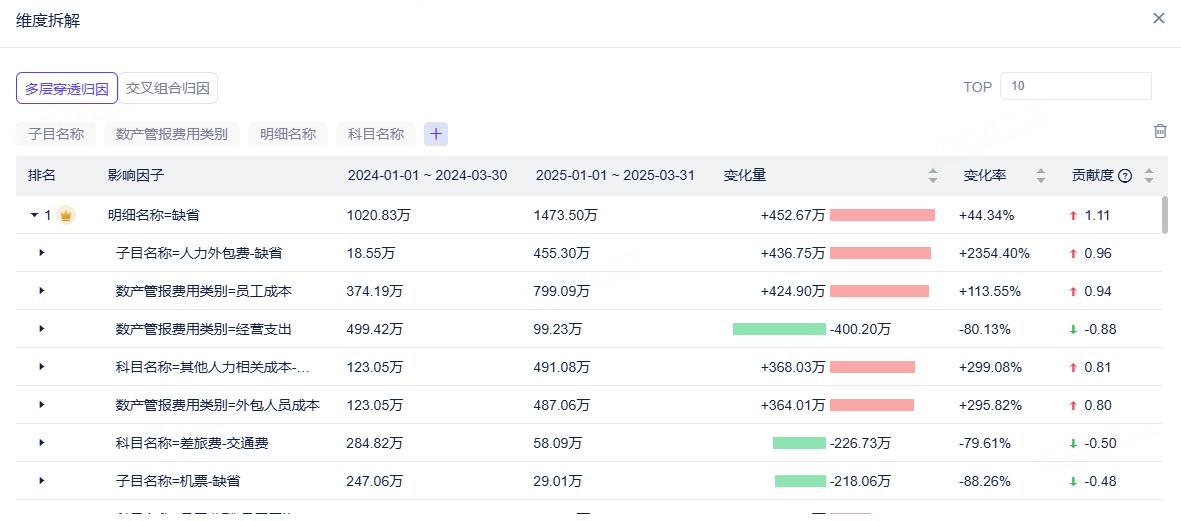Image resolution: width=1181 pixels, height=521 pixels.
Task: Expand the 子目名称=人力外包费-缺省 row
Action: (x=41, y=253)
